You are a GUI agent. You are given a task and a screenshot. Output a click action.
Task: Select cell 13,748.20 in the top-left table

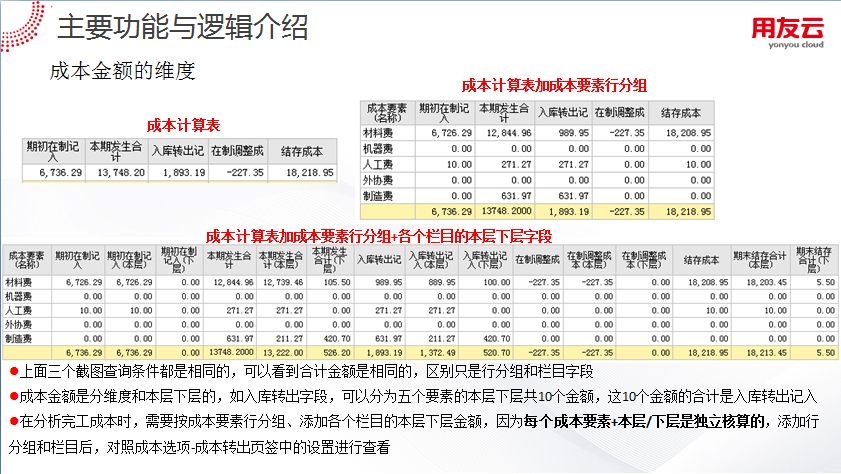pos(117,173)
